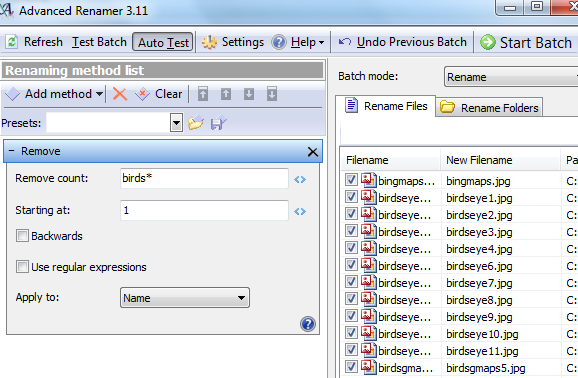578x378 pixels.
Task: Move selected method down one position
Action: 249,94
